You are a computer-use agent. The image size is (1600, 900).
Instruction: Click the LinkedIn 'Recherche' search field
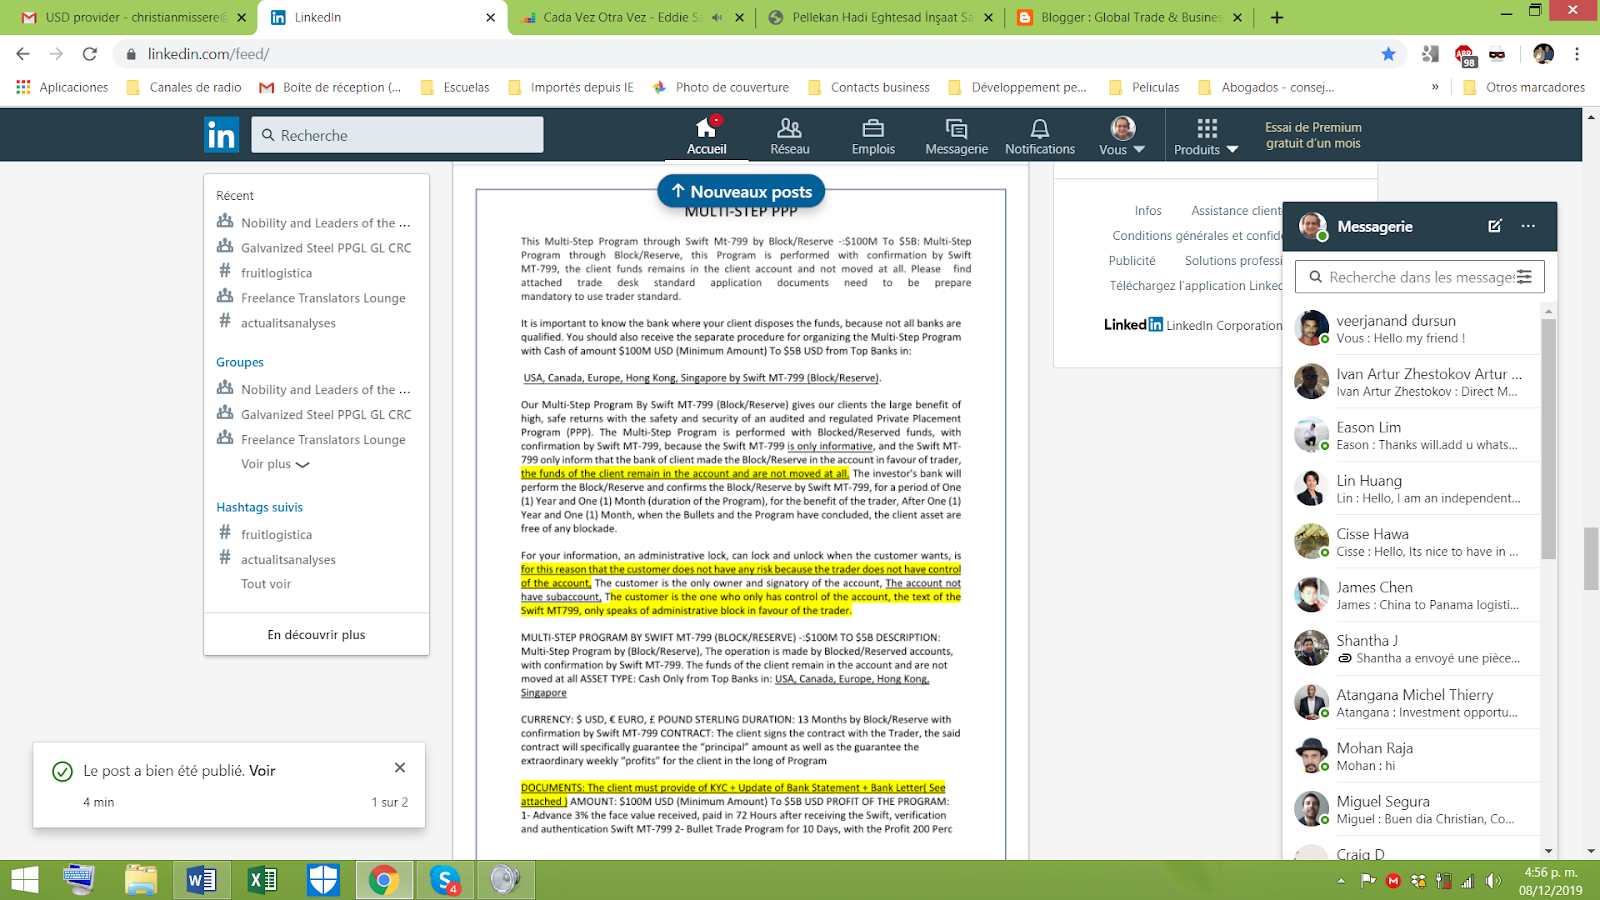[x=397, y=135]
